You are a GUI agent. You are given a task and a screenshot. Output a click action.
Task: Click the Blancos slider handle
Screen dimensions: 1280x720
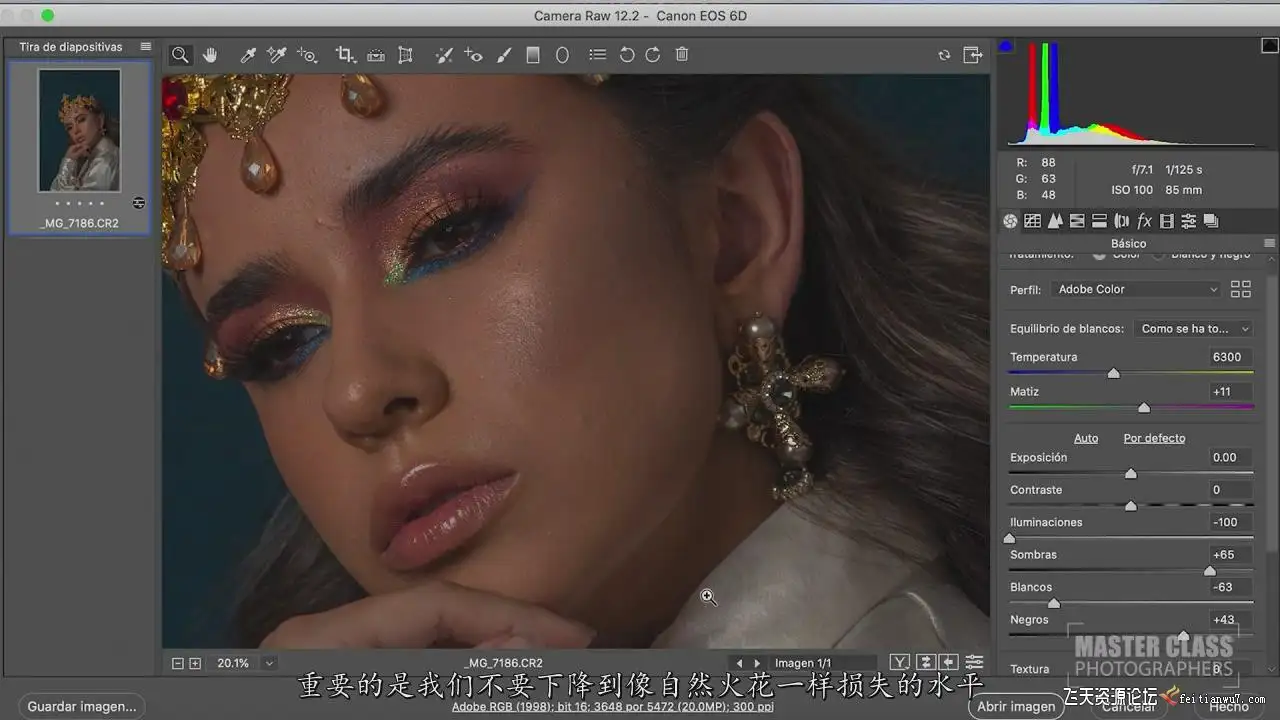[x=1053, y=603]
